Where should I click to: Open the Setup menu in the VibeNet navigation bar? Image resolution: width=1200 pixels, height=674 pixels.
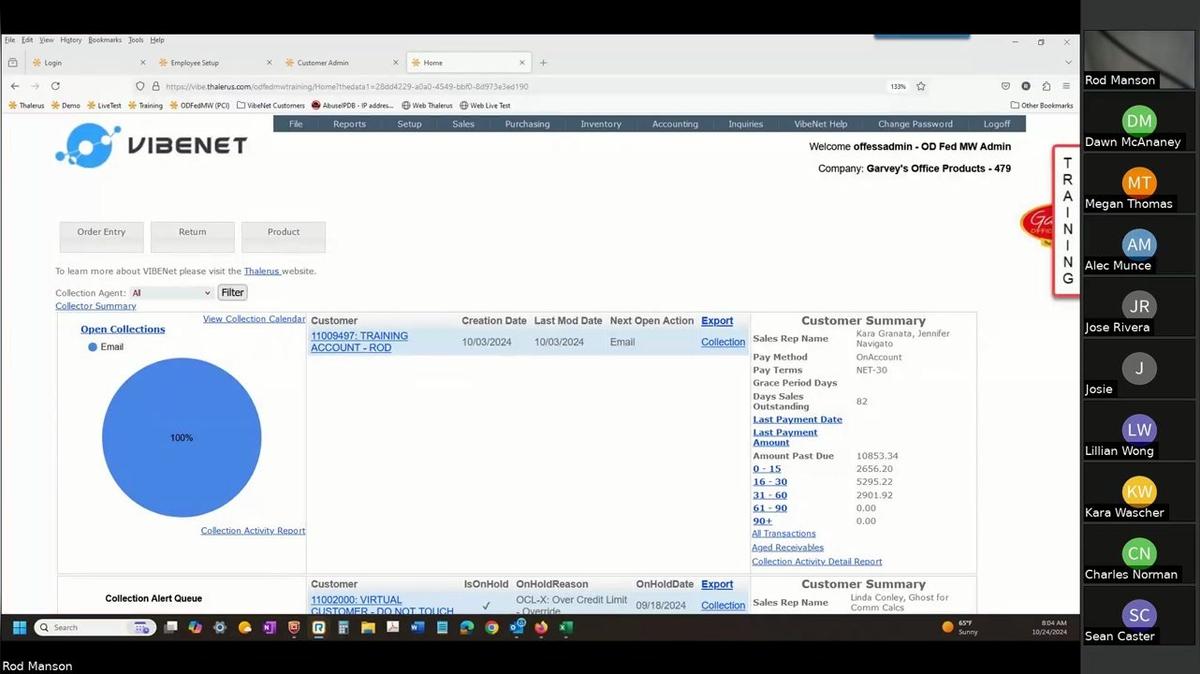tap(409, 123)
